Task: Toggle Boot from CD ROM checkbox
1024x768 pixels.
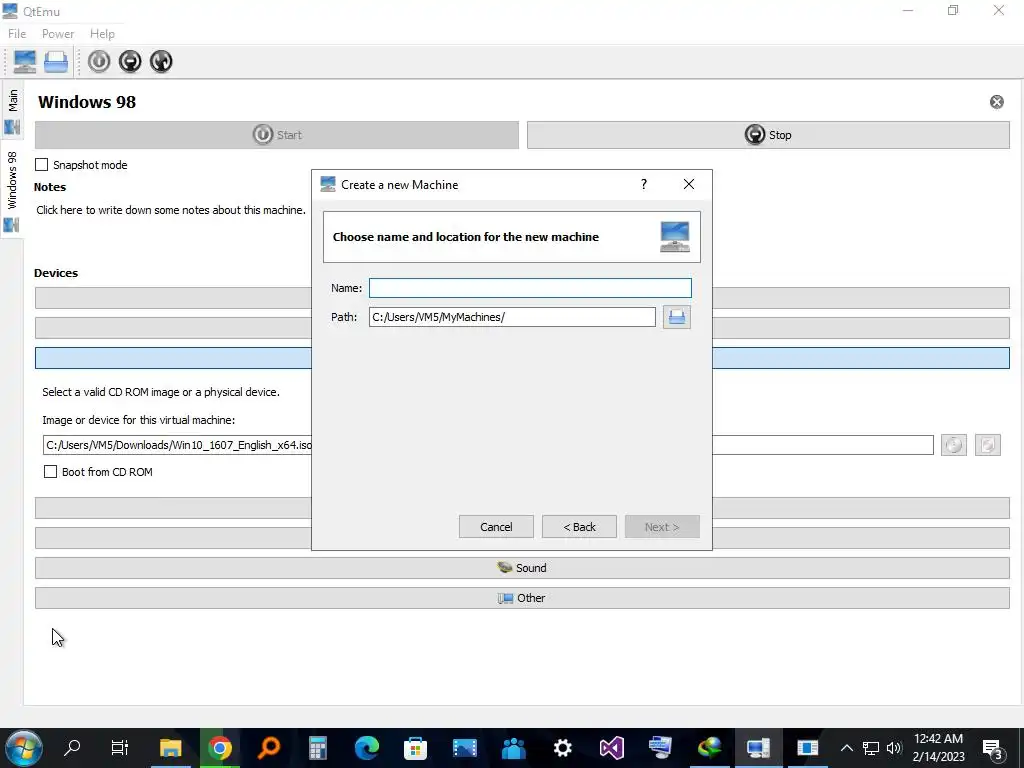Action: (50, 472)
